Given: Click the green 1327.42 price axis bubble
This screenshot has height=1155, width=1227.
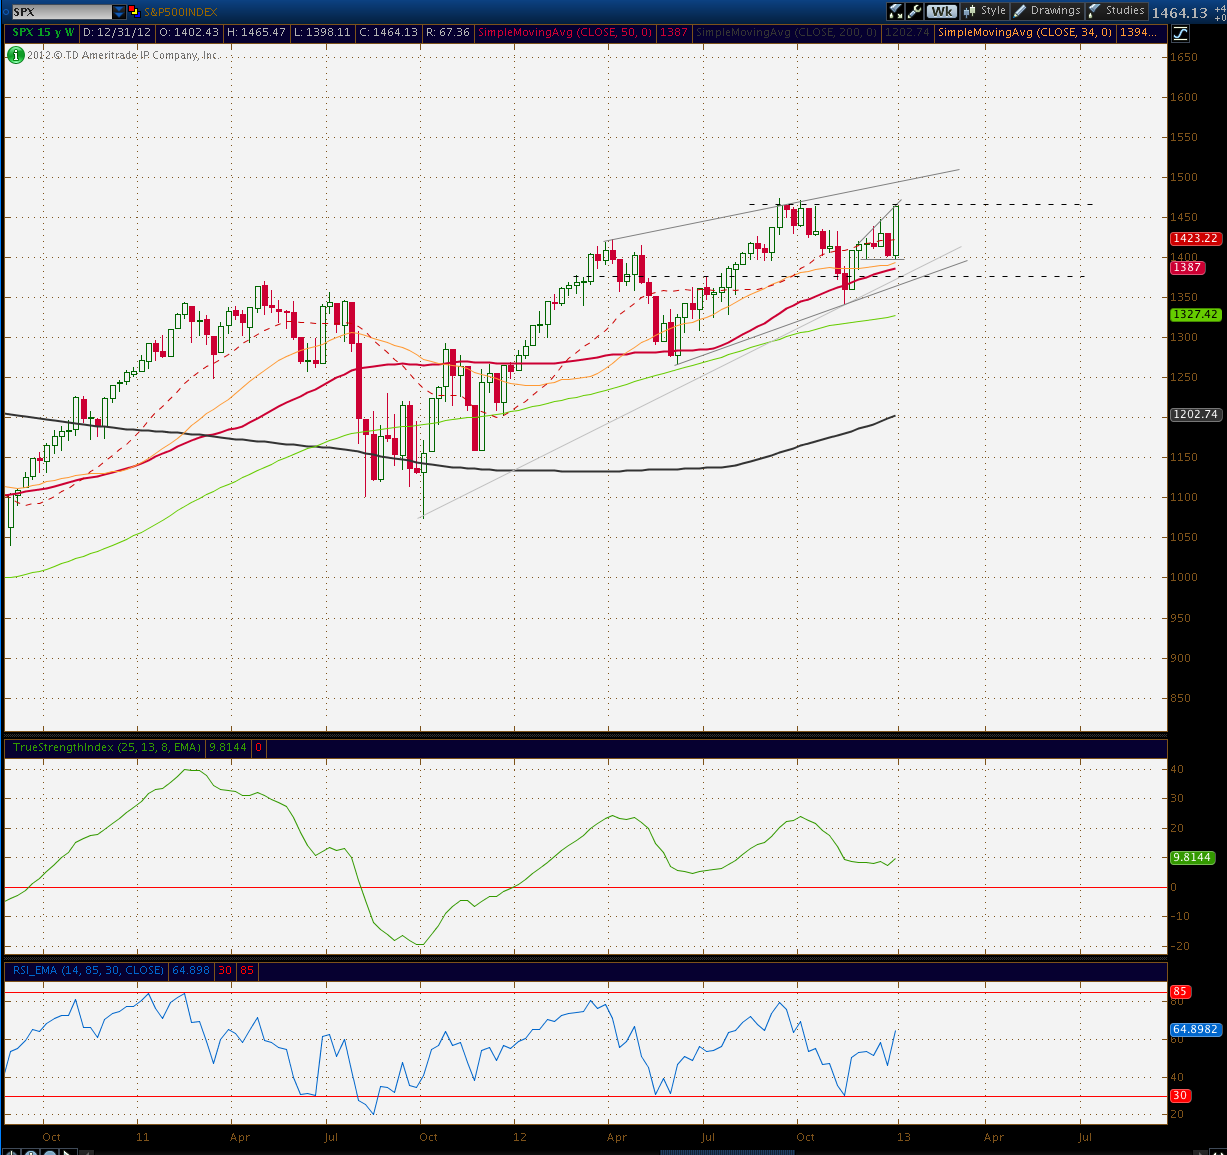Looking at the screenshot, I should click(x=1195, y=314).
